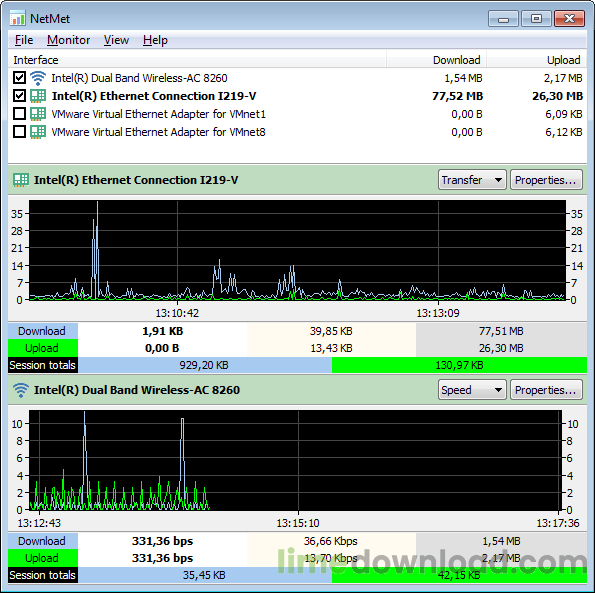The width and height of the screenshot is (595, 593).
Task: Sort by the Download column header
Action: pyautogui.click(x=436, y=60)
